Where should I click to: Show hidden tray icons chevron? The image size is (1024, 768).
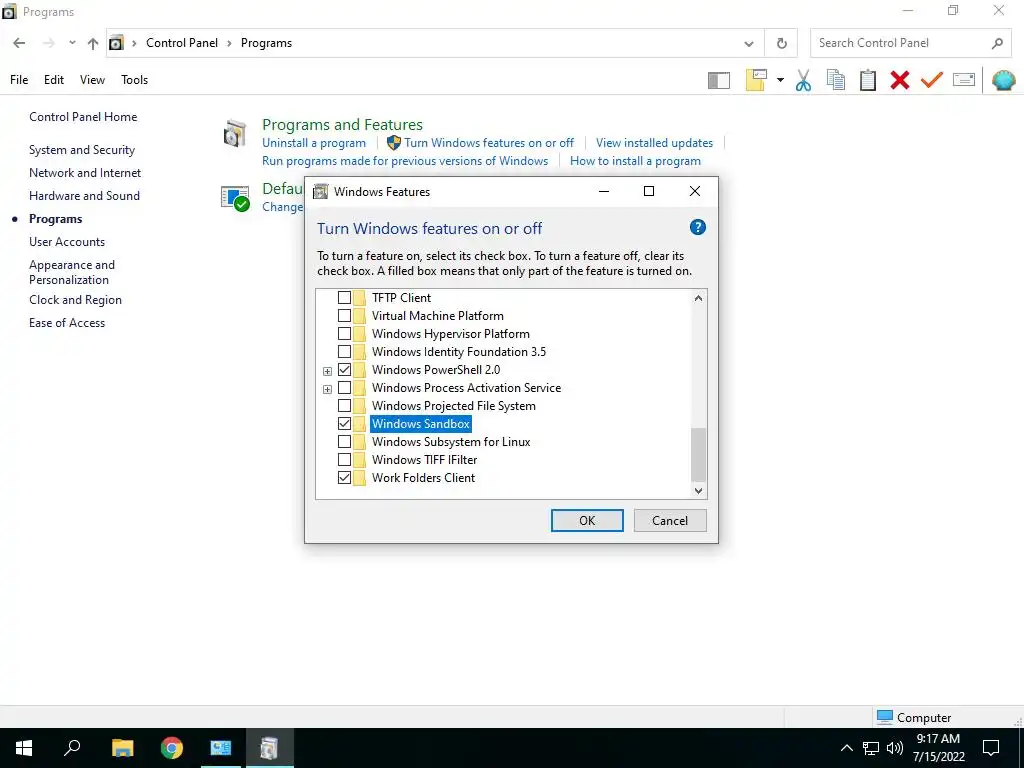pos(846,748)
